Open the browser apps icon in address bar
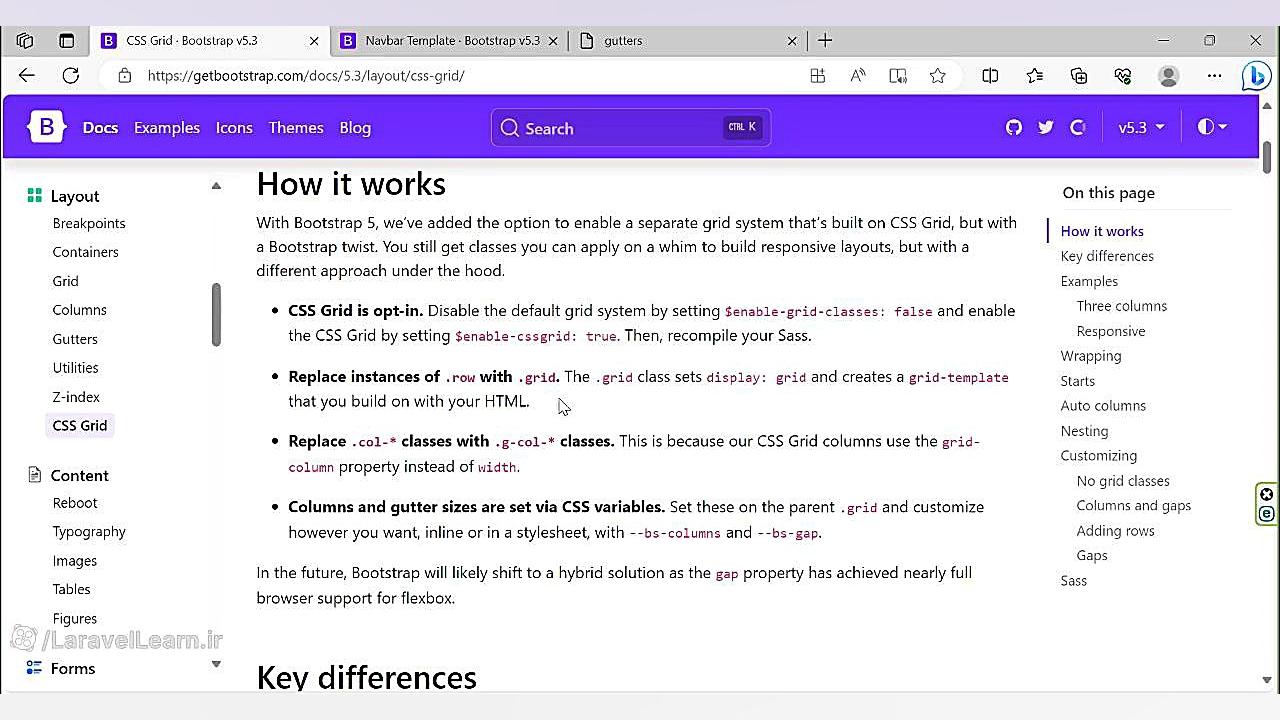This screenshot has height=720, width=1280. 817,75
